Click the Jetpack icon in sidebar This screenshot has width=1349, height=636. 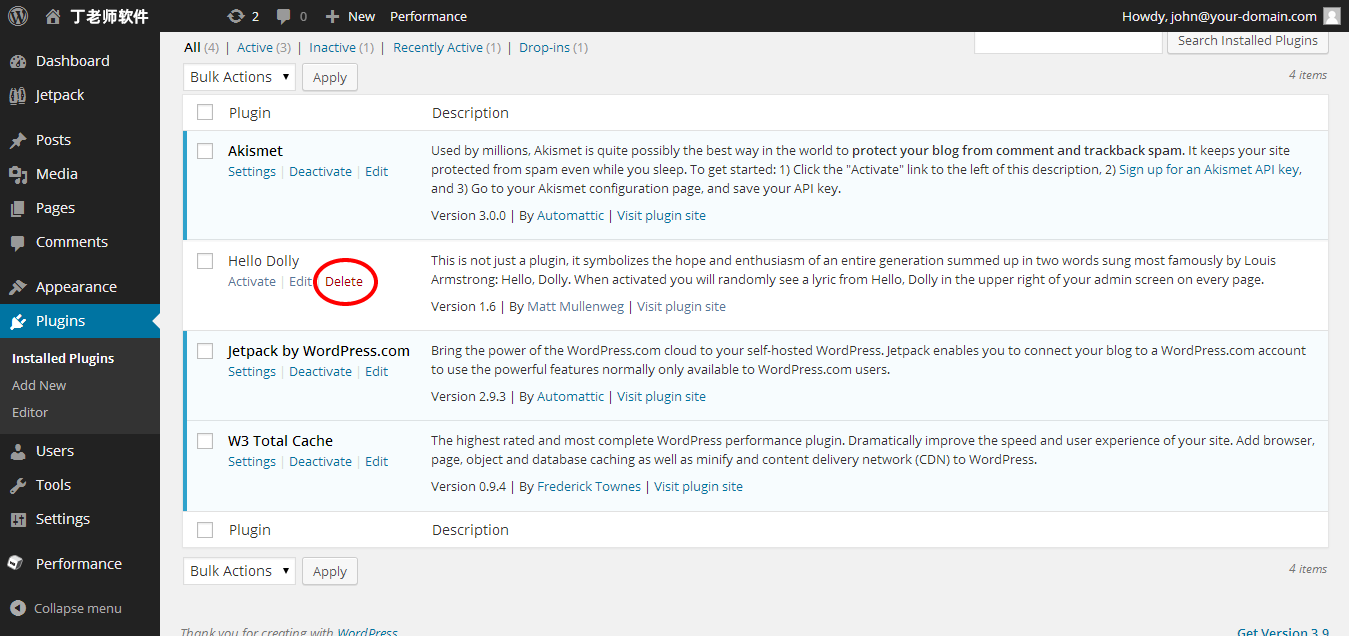(17, 95)
